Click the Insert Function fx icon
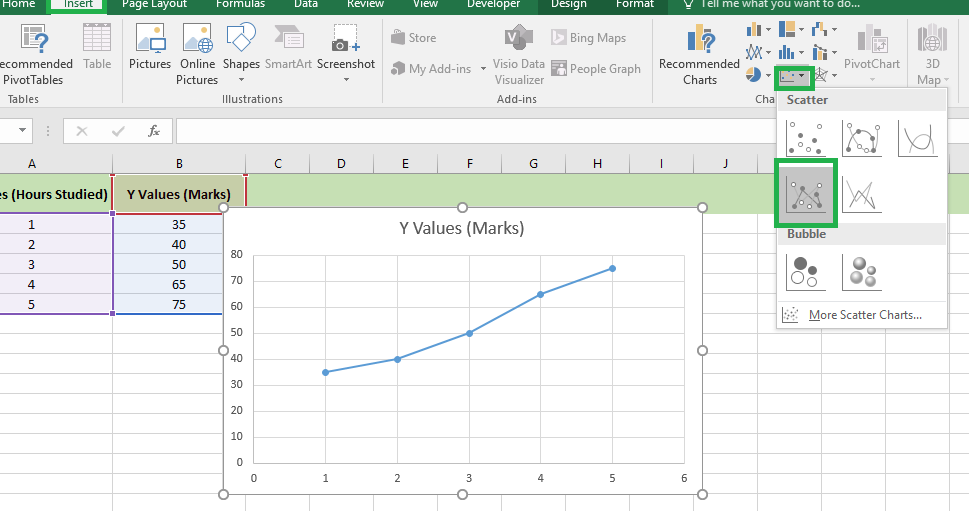 [153, 131]
